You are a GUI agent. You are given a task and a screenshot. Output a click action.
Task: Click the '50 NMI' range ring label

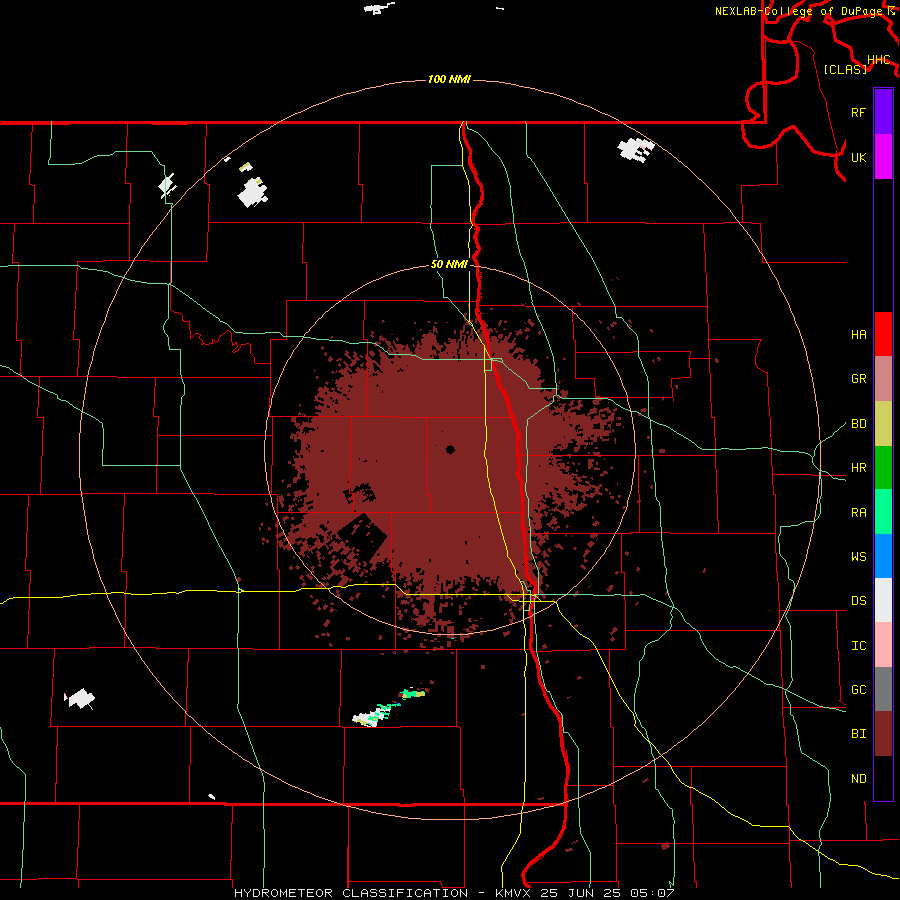pos(449,265)
